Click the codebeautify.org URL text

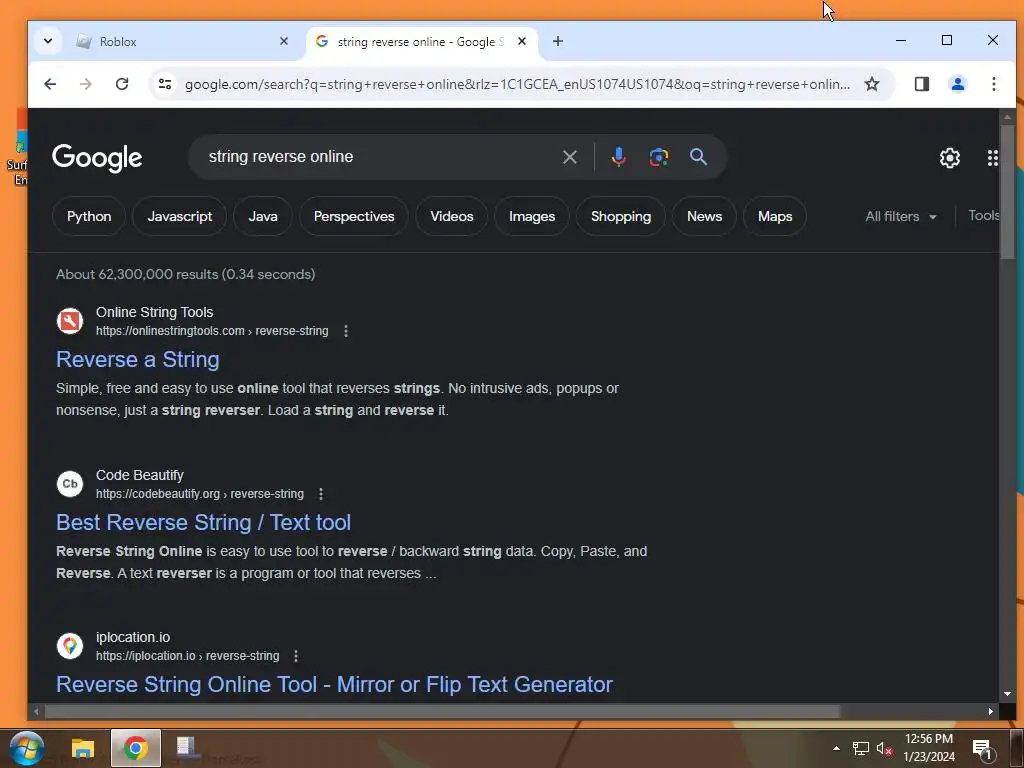point(200,494)
